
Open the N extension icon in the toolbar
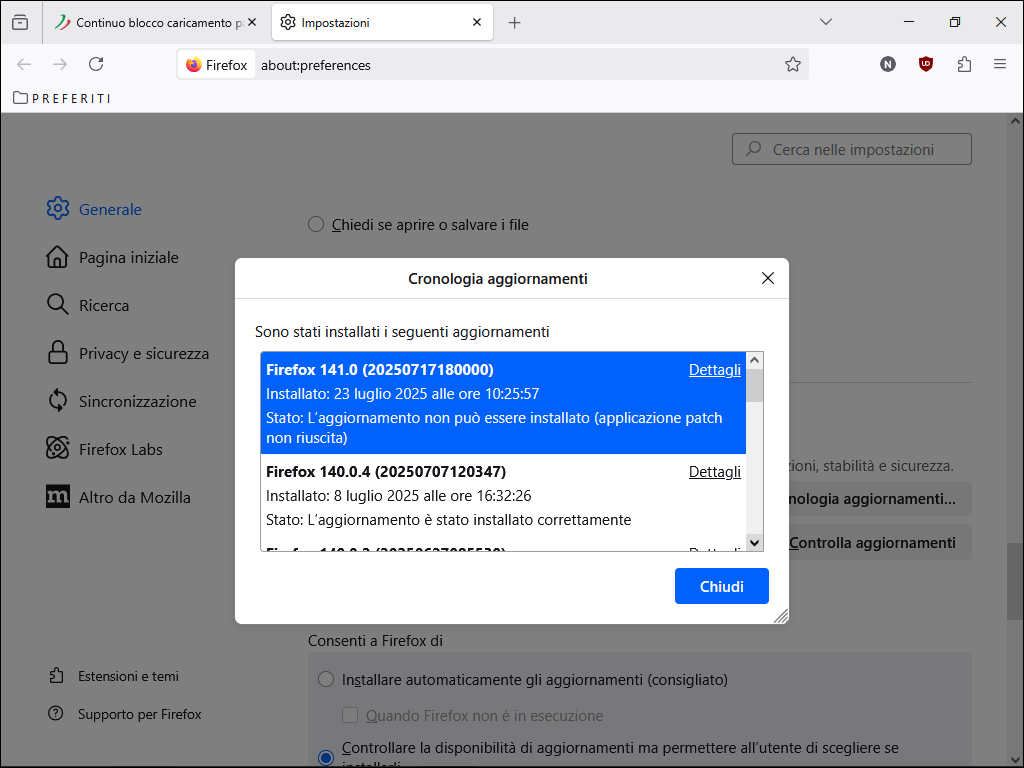888,64
